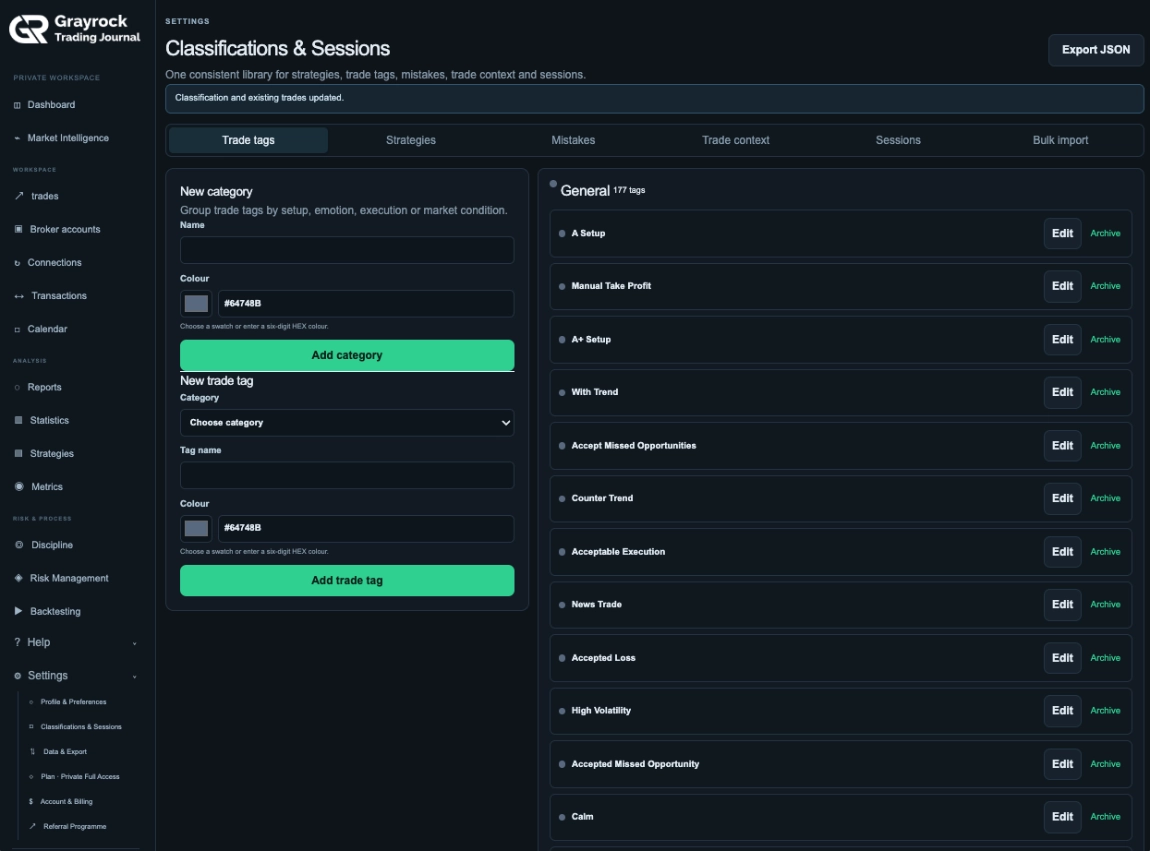
Task: Archive the Accepted Loss tag
Action: point(1105,658)
